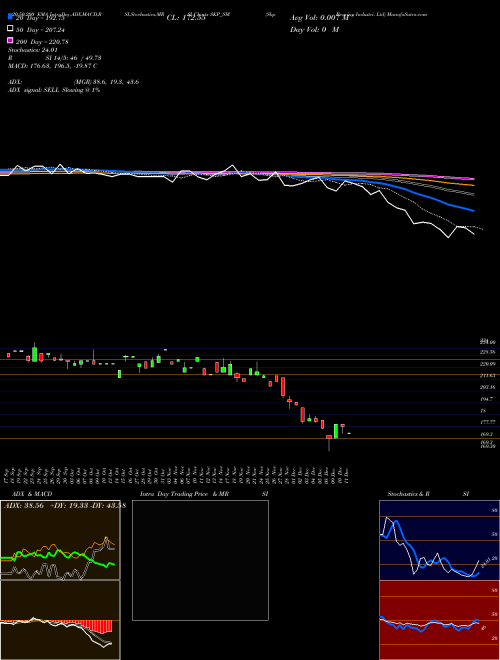Click the '(MGR) 38.6, 19.3, 43.6' ADX values
500x660 pixels.
click(x=106, y=82)
